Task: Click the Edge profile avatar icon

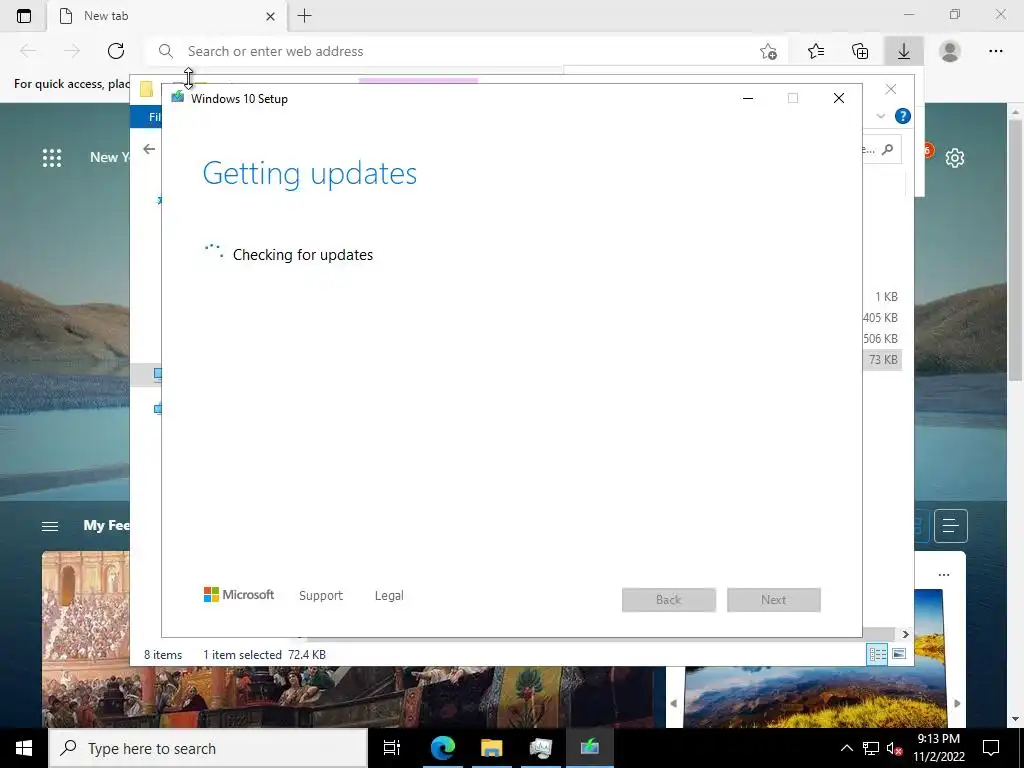Action: (x=950, y=51)
